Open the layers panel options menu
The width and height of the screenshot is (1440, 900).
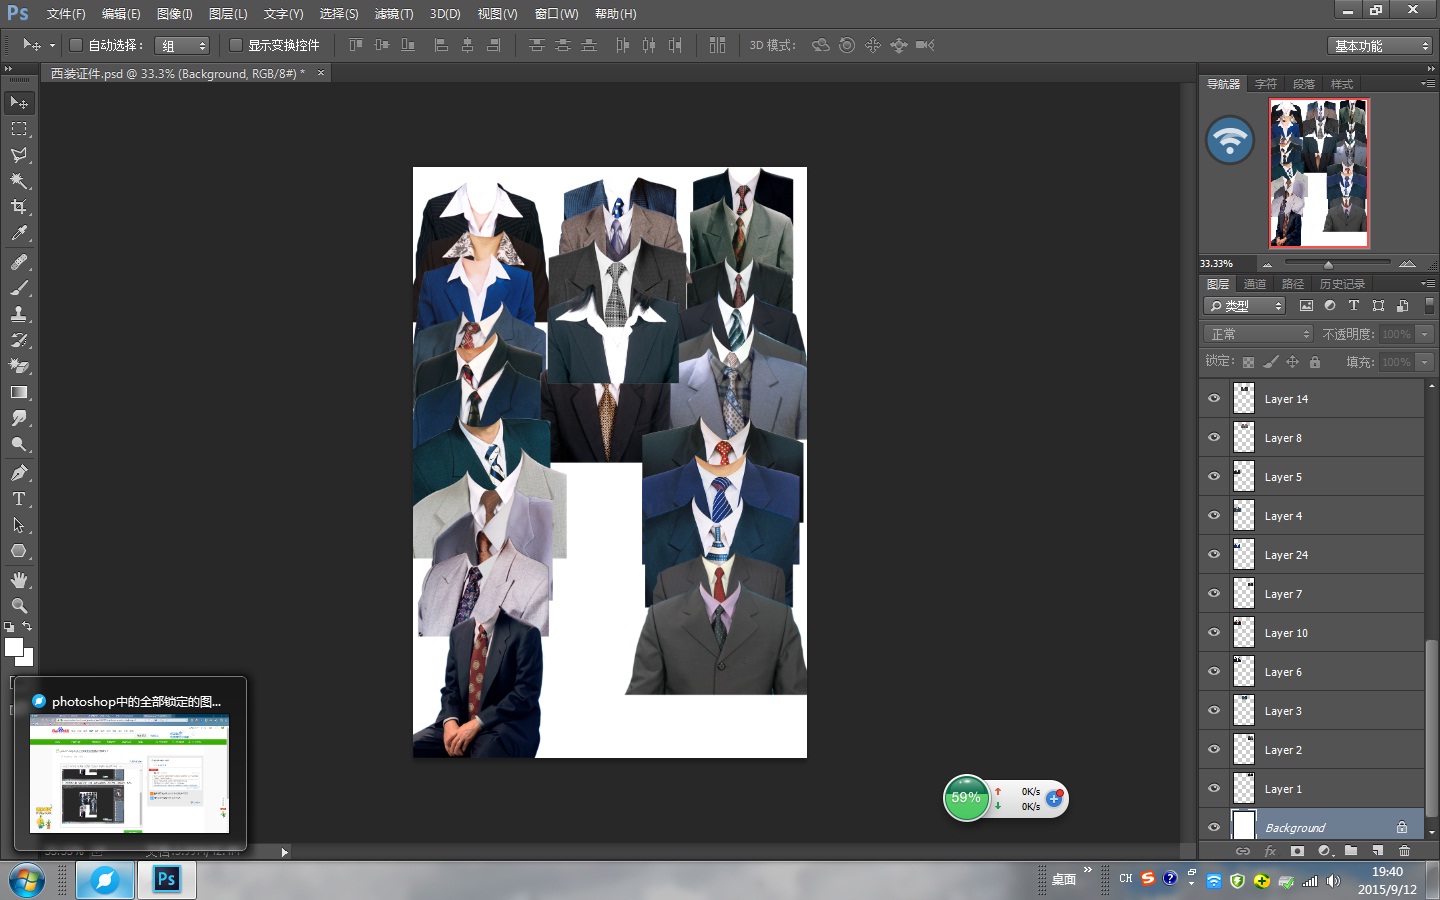pos(1427,284)
